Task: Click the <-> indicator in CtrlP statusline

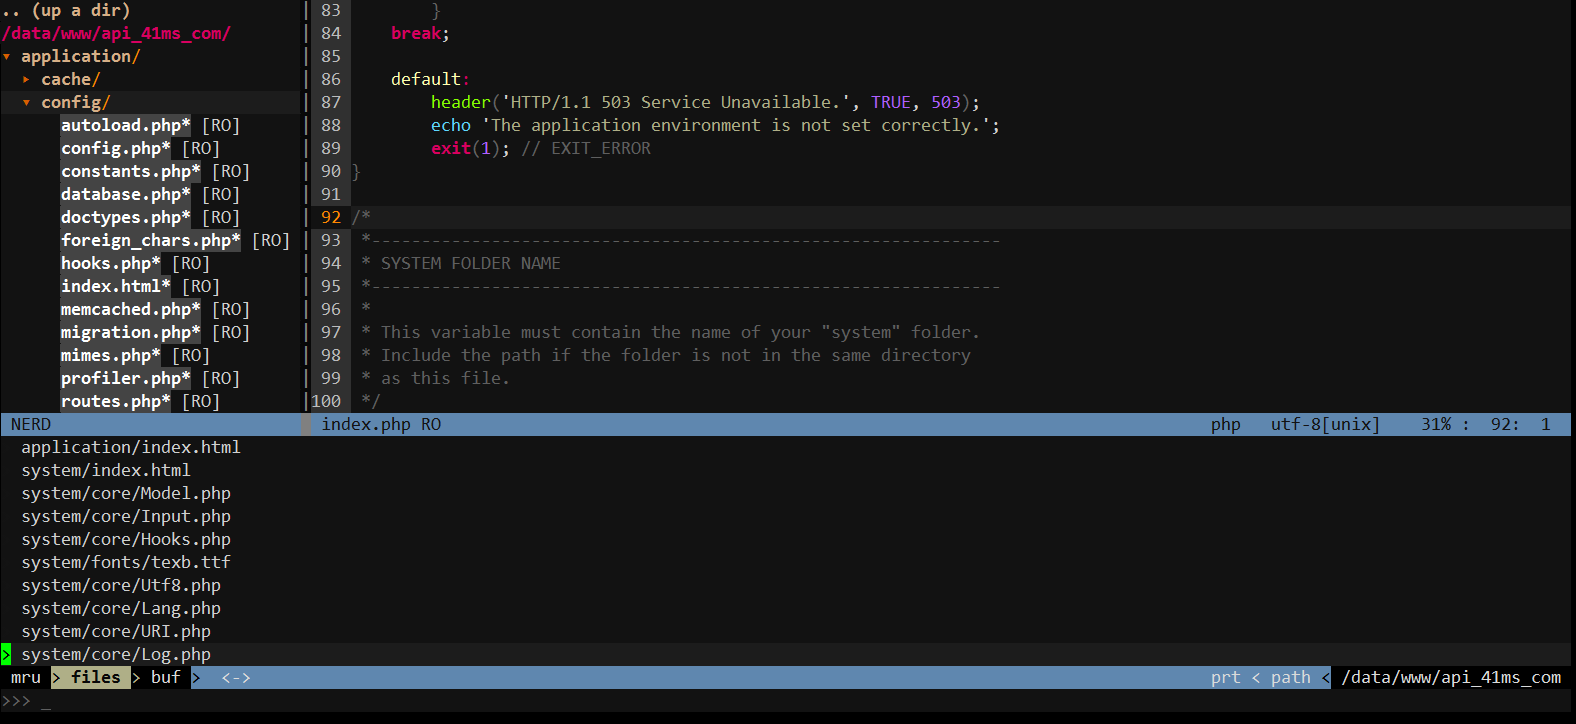Action: pyautogui.click(x=236, y=678)
